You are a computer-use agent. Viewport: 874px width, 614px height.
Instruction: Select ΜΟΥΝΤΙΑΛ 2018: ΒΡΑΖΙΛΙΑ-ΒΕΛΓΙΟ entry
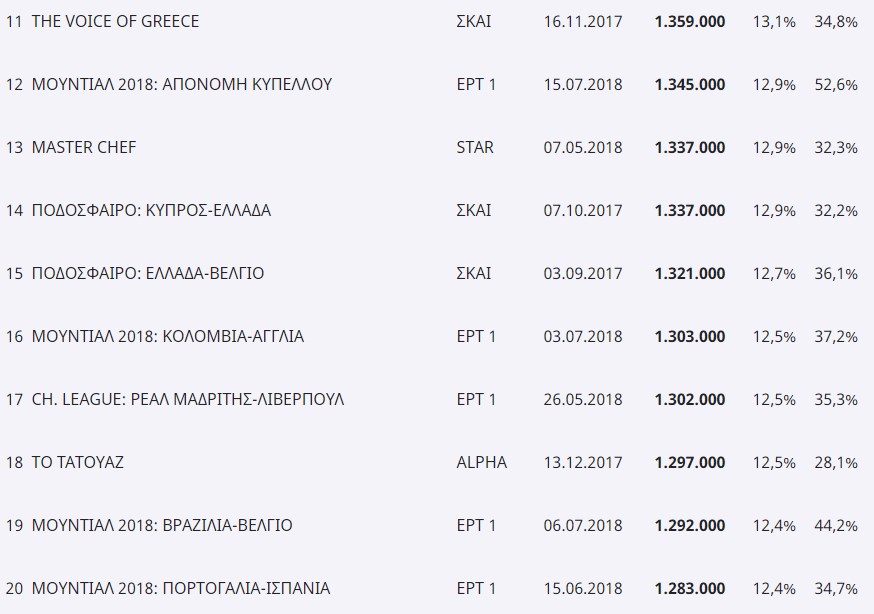pyautogui.click(x=162, y=525)
